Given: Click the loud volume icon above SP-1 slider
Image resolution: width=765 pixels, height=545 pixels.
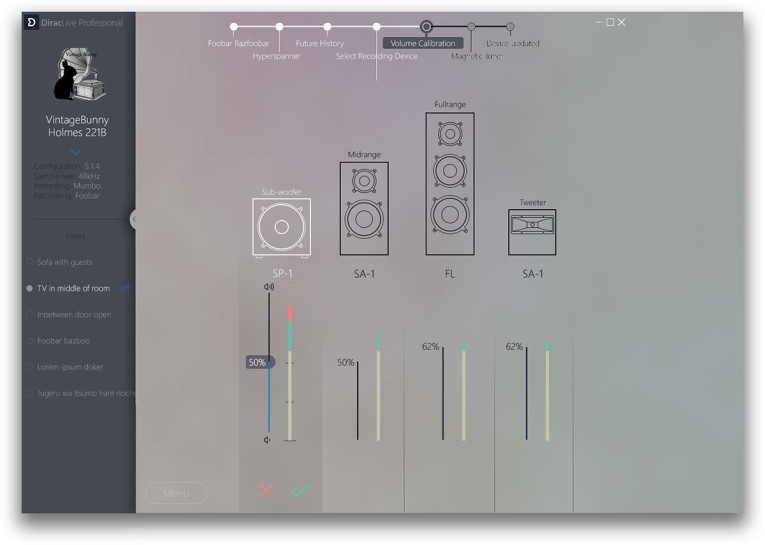Looking at the screenshot, I should point(268,287).
